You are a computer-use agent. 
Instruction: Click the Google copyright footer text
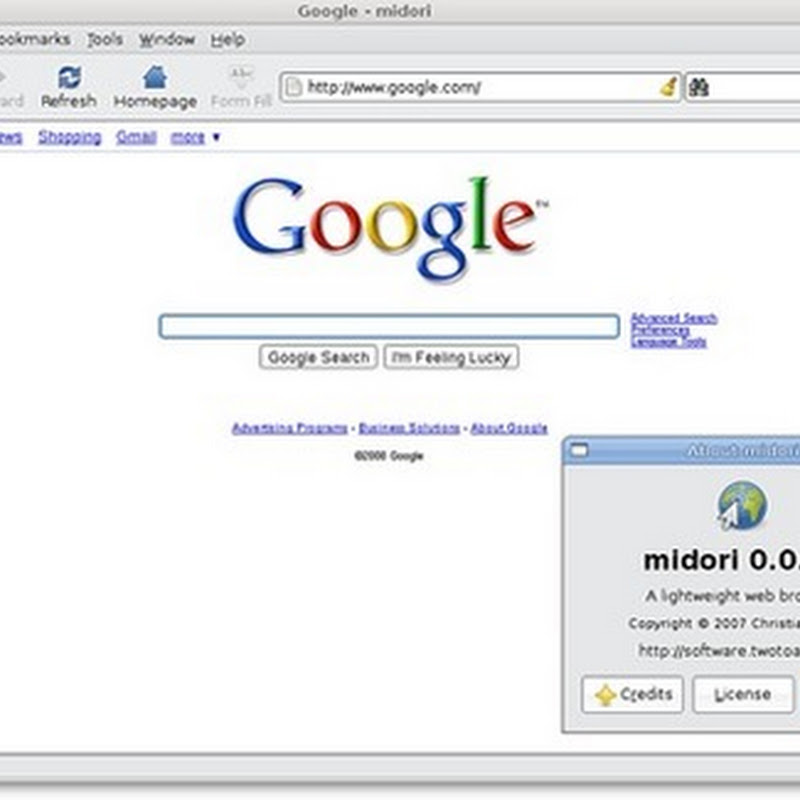(389, 456)
